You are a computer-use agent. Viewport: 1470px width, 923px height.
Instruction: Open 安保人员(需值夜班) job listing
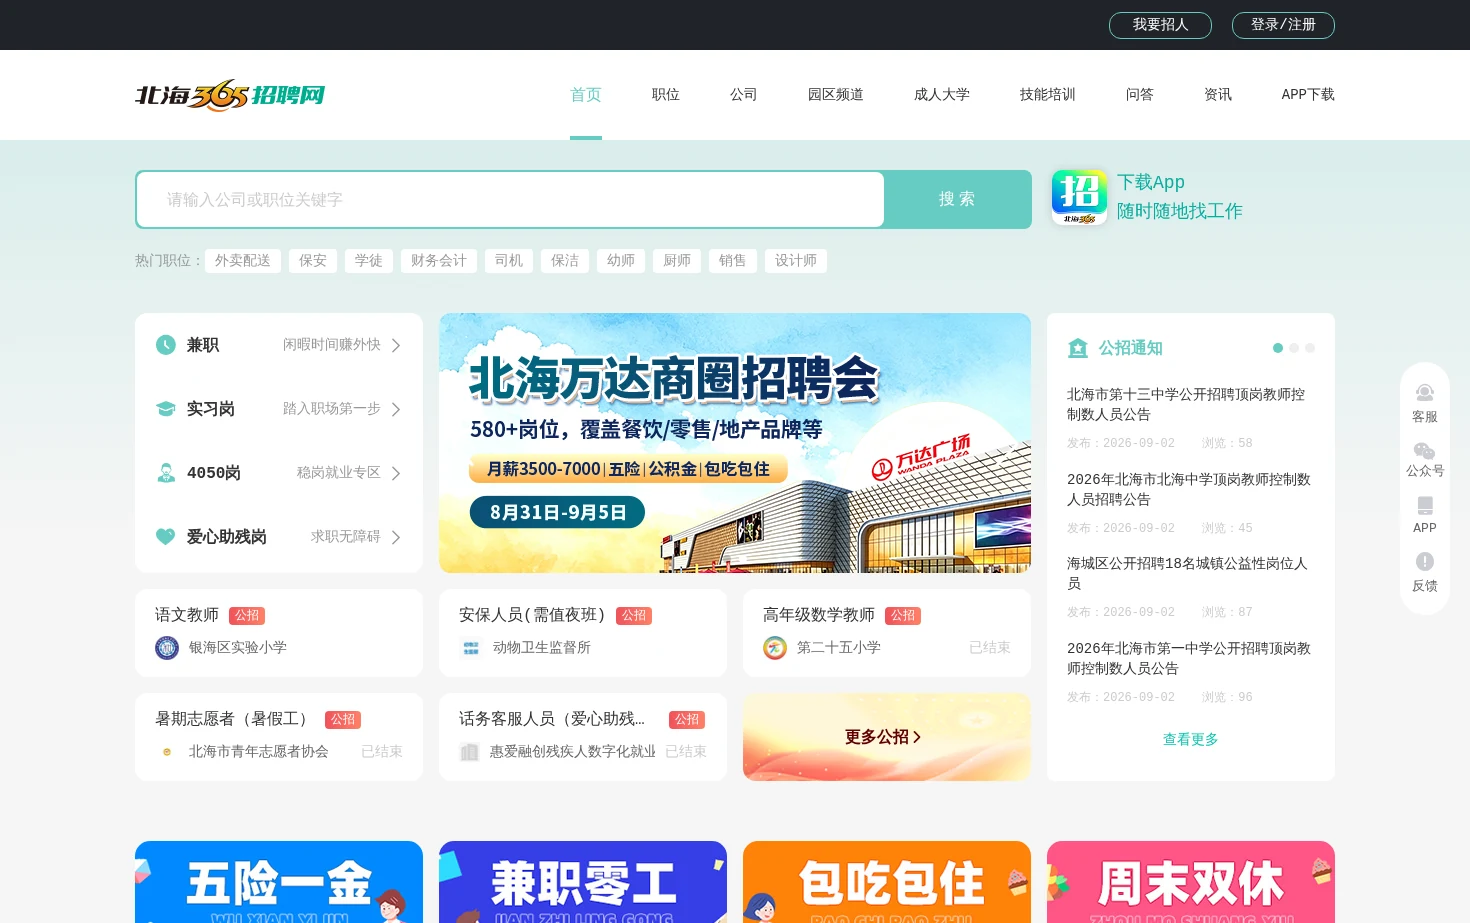click(x=583, y=633)
